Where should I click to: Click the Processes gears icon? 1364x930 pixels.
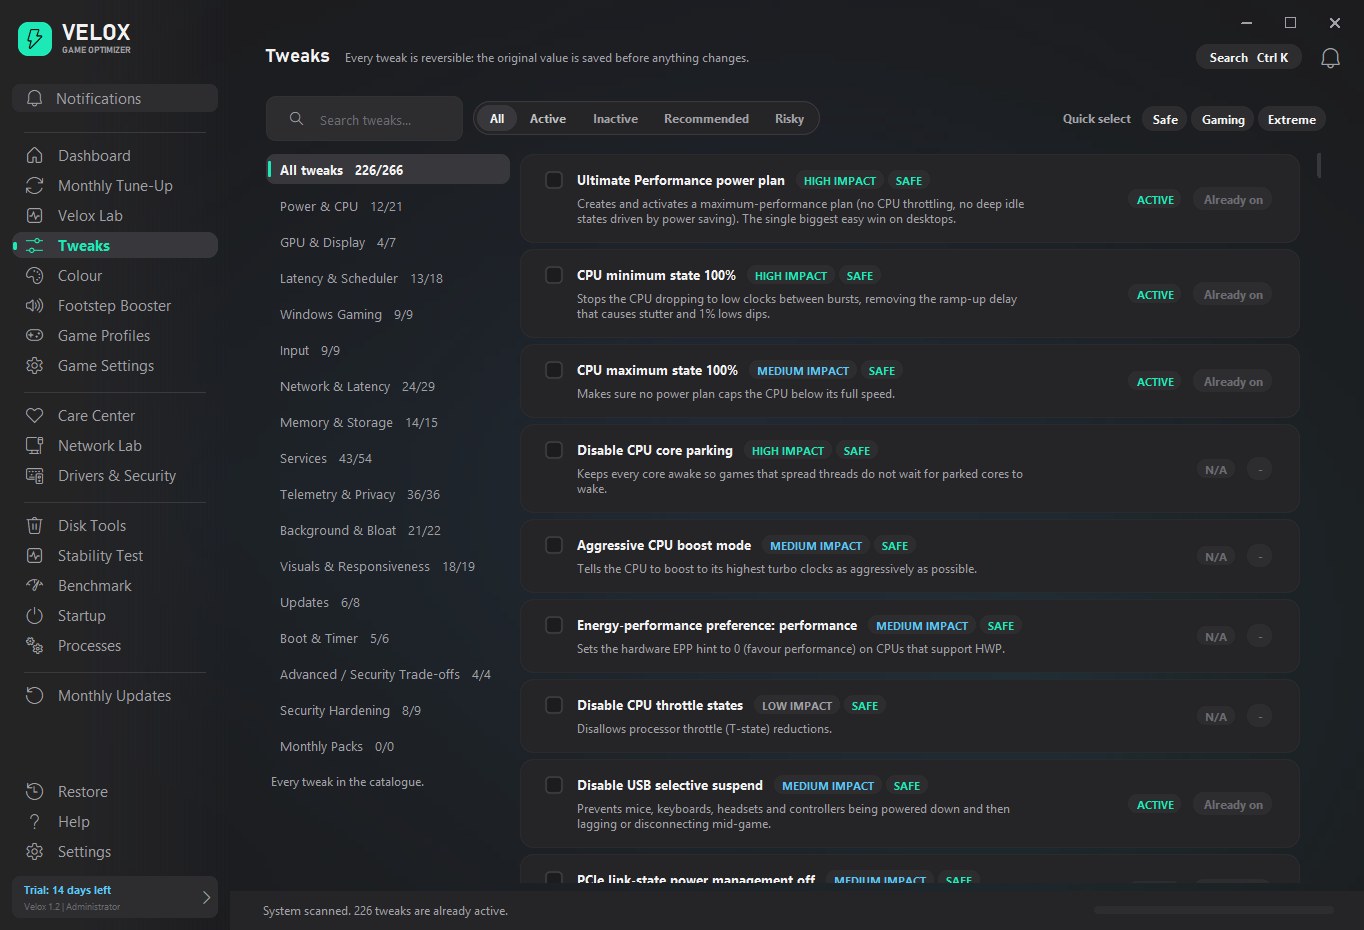[35, 646]
